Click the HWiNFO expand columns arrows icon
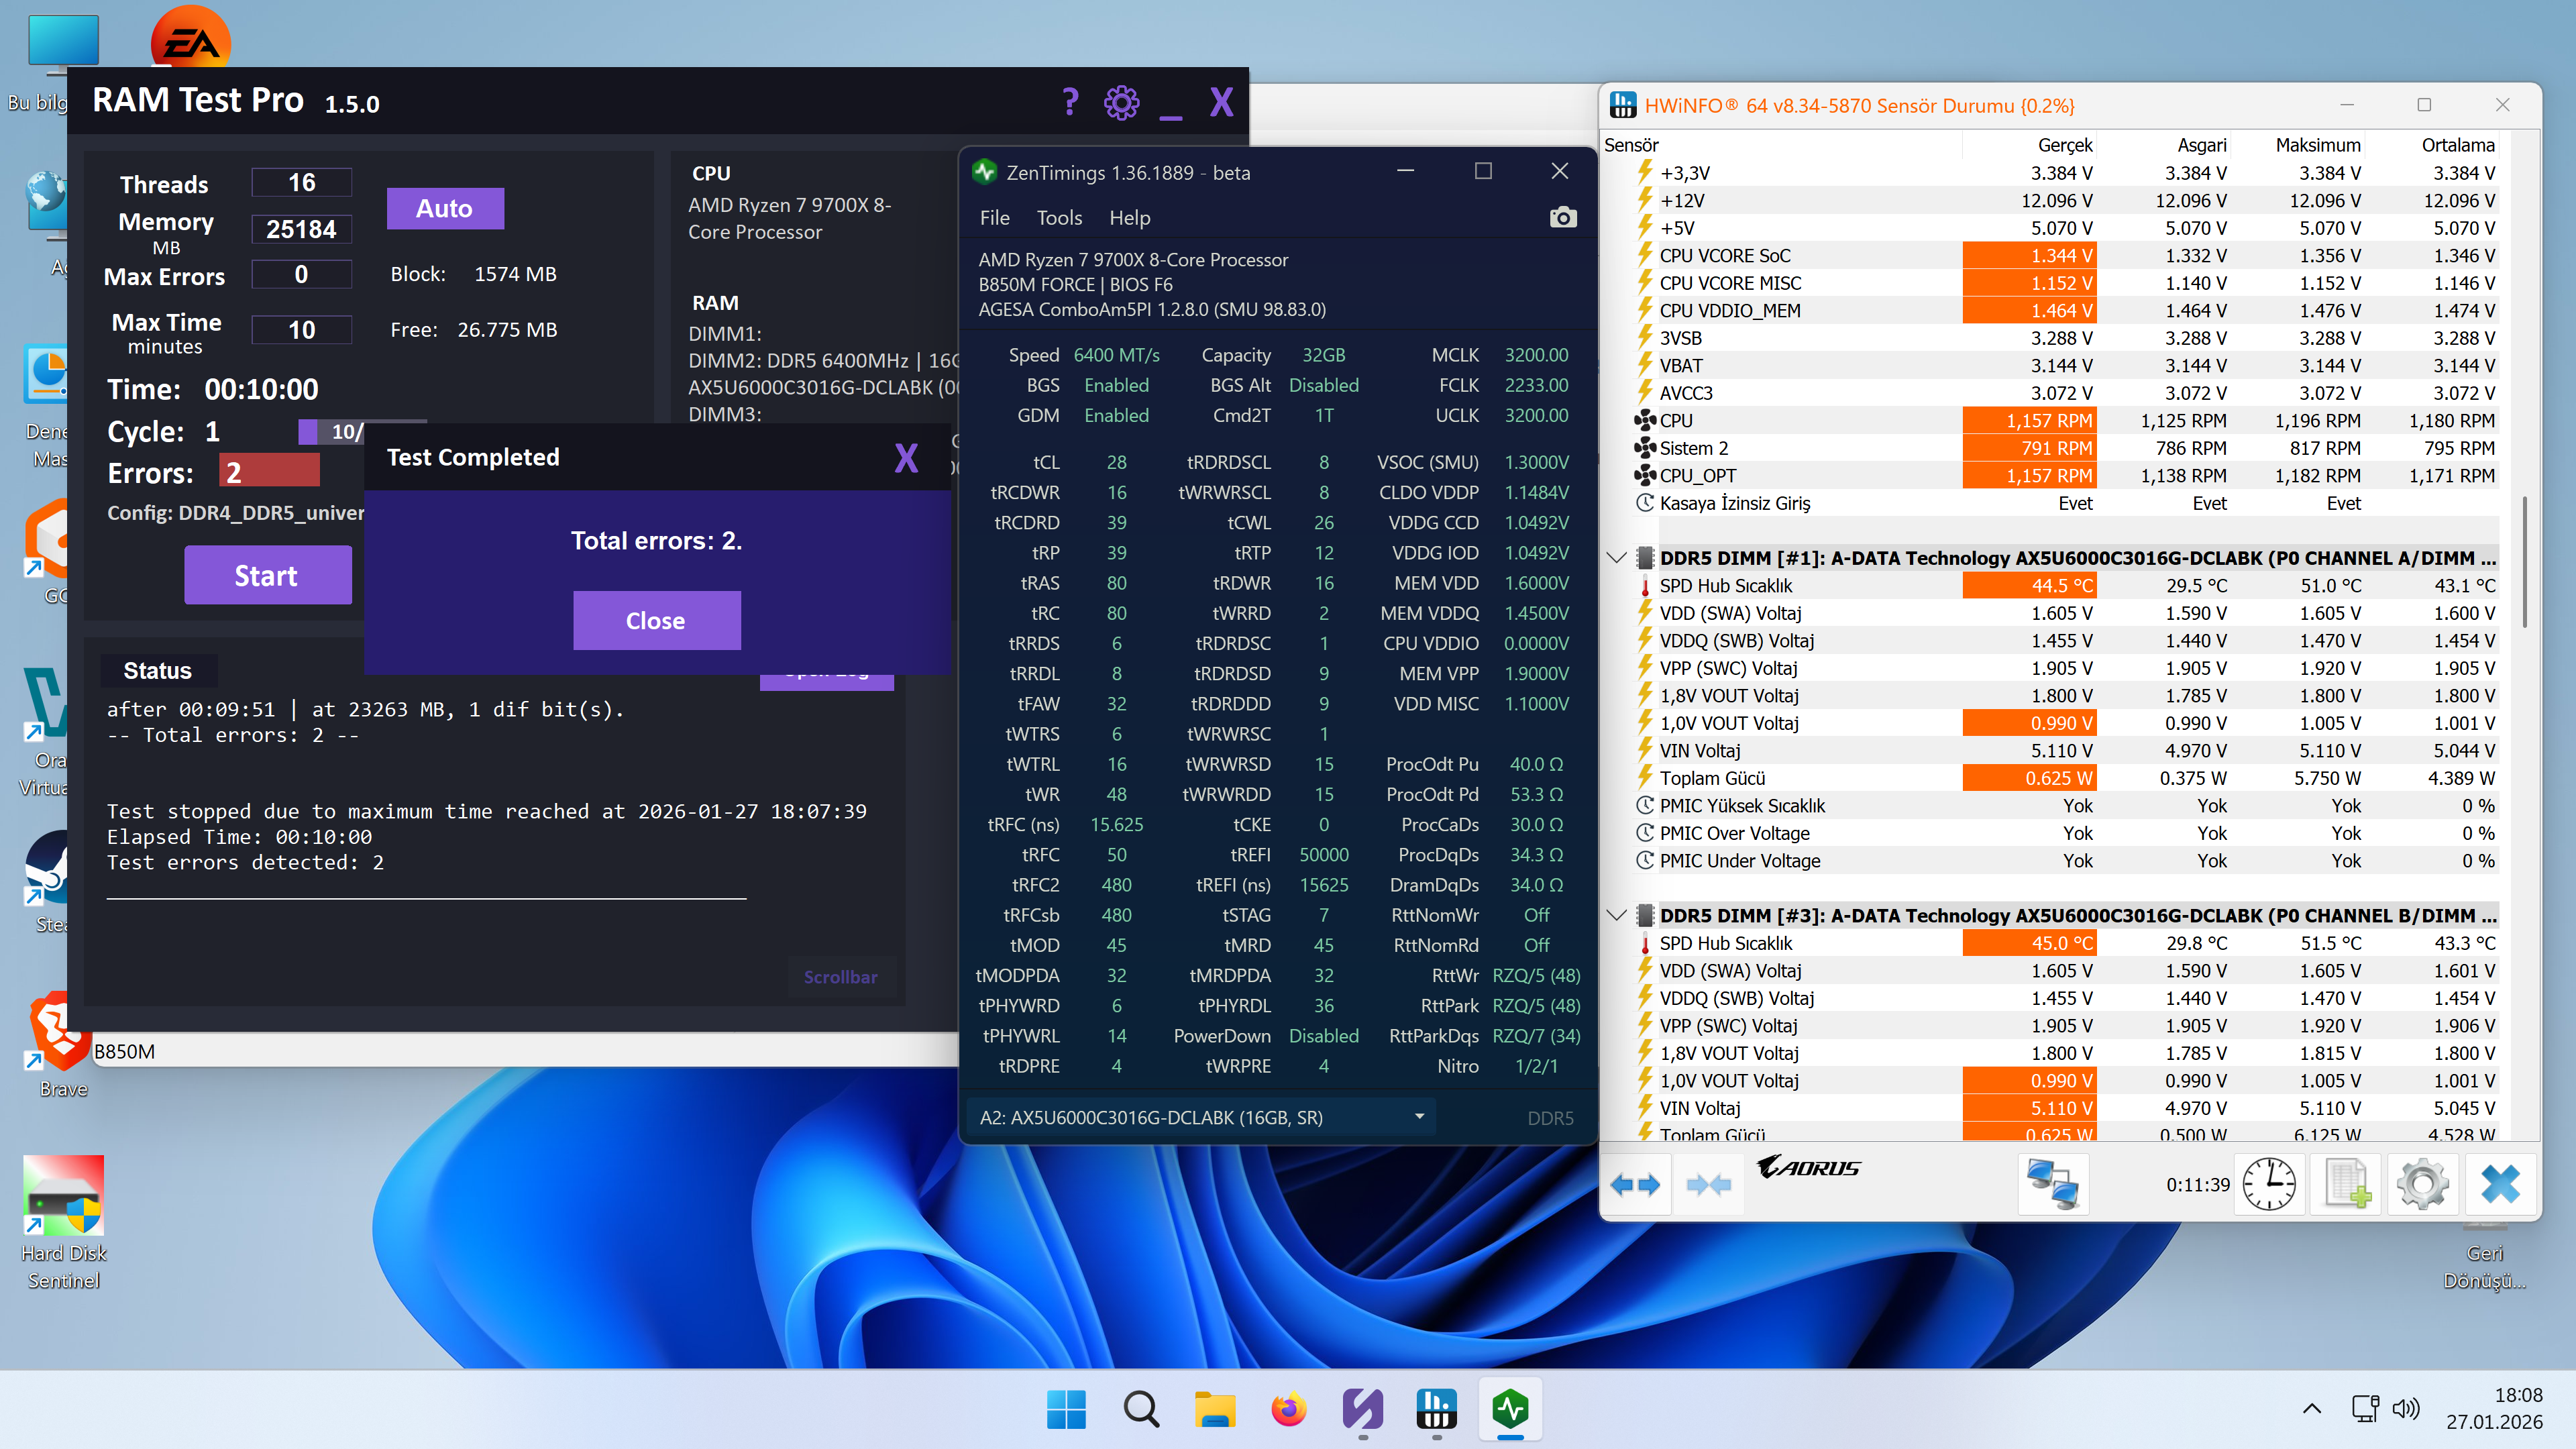The image size is (2576, 1449). pos(1636,1185)
